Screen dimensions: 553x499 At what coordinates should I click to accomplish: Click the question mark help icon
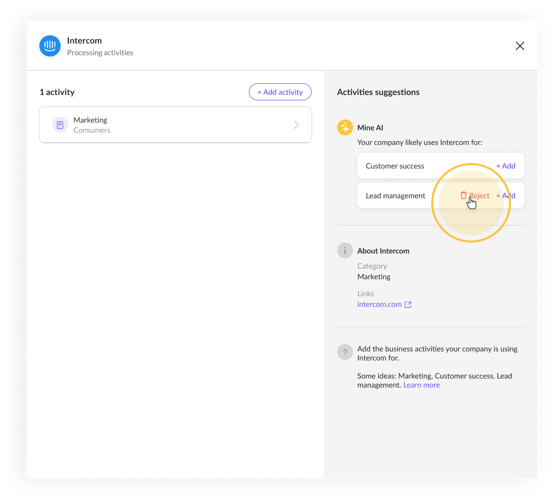[345, 352]
